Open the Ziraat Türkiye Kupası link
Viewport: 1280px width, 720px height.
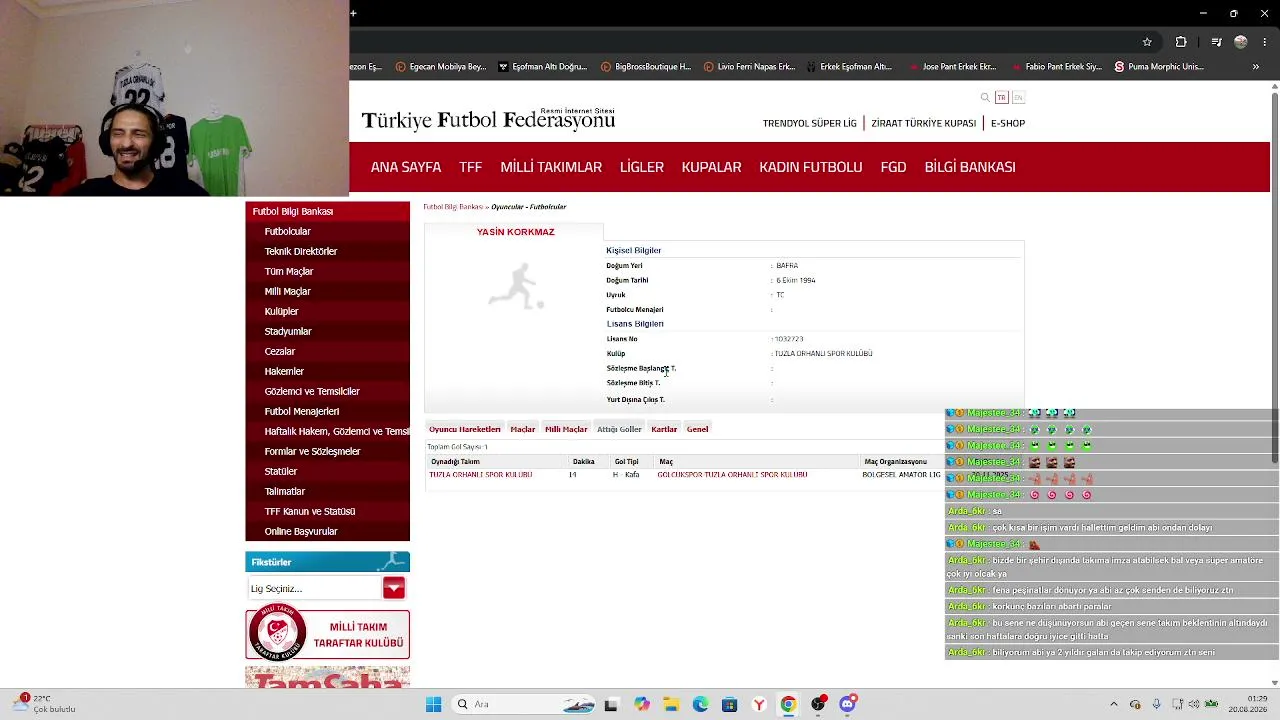[923, 123]
